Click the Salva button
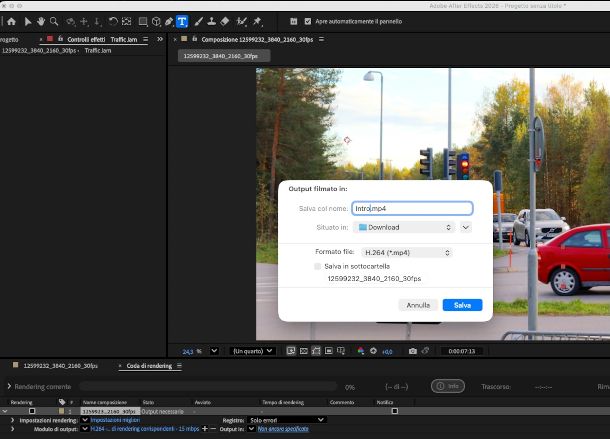Viewport: 610px width, 439px height. pyautogui.click(x=462, y=305)
